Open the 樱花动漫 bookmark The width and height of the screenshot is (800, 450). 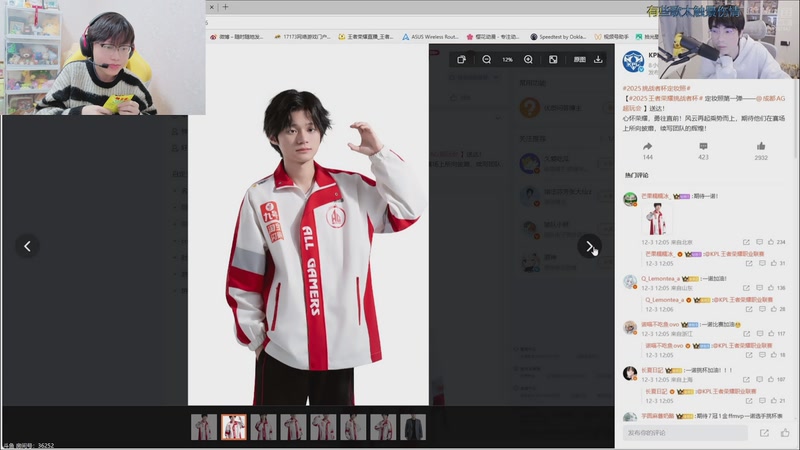(493, 37)
